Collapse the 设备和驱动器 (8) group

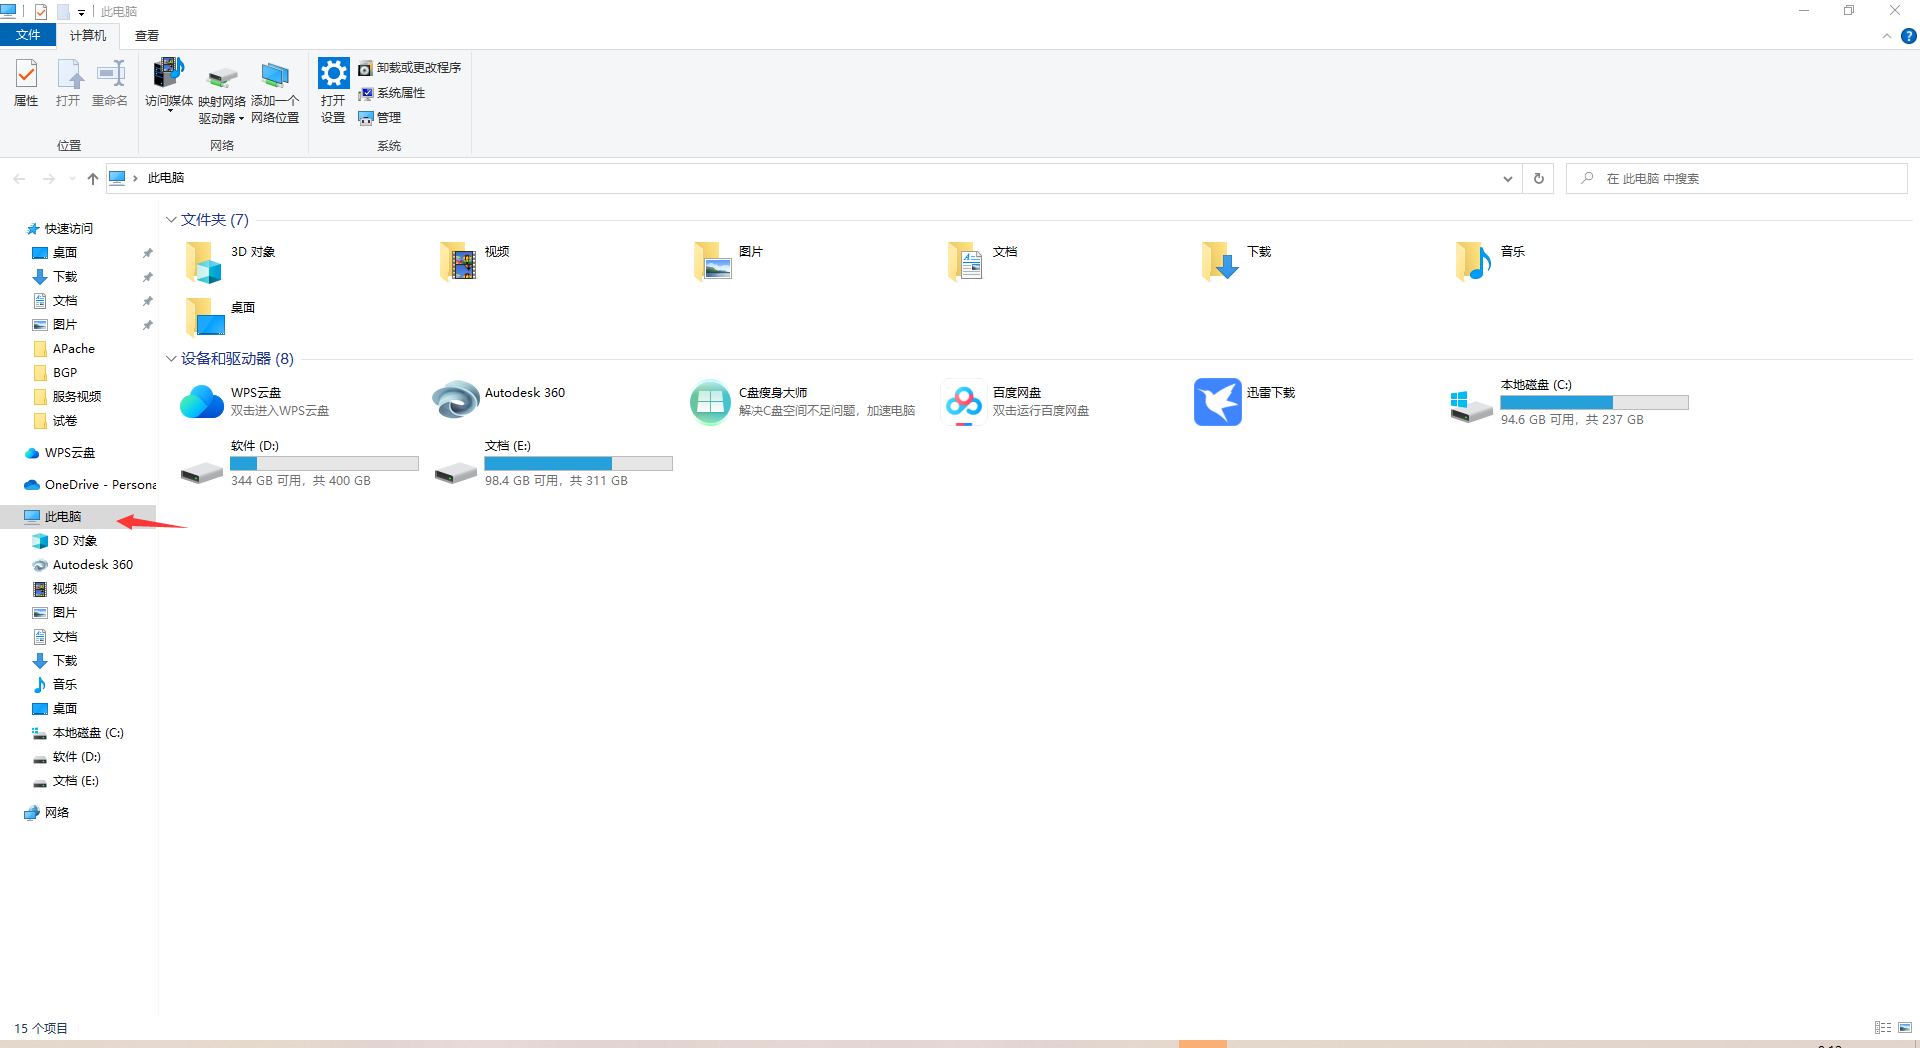tap(172, 359)
